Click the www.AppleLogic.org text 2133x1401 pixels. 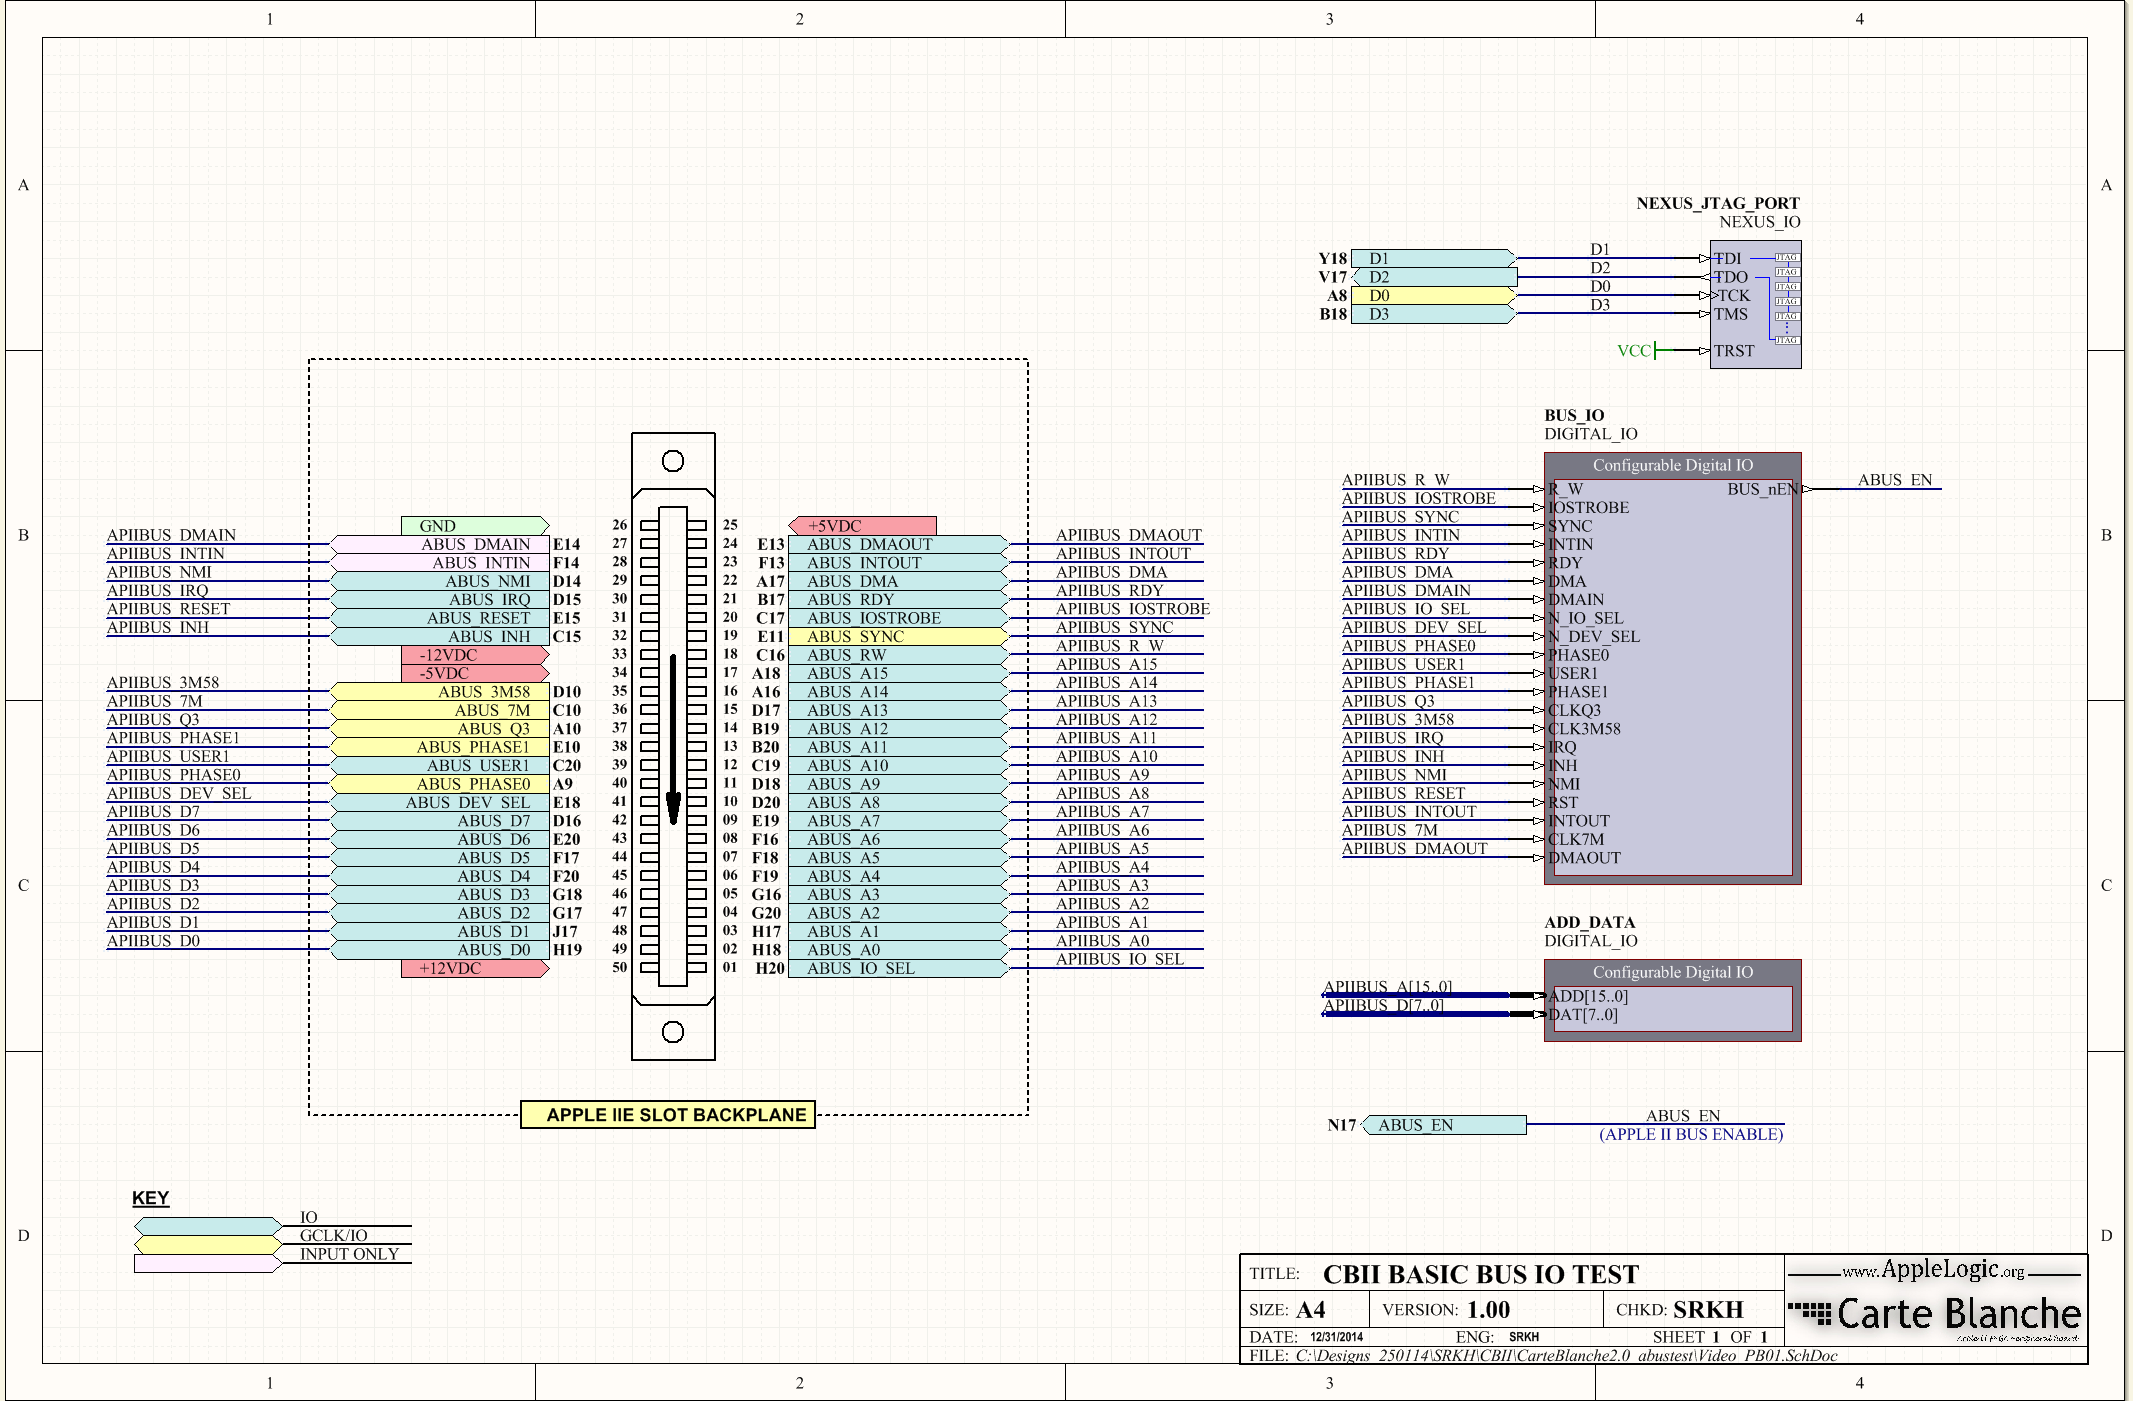tap(1933, 1270)
